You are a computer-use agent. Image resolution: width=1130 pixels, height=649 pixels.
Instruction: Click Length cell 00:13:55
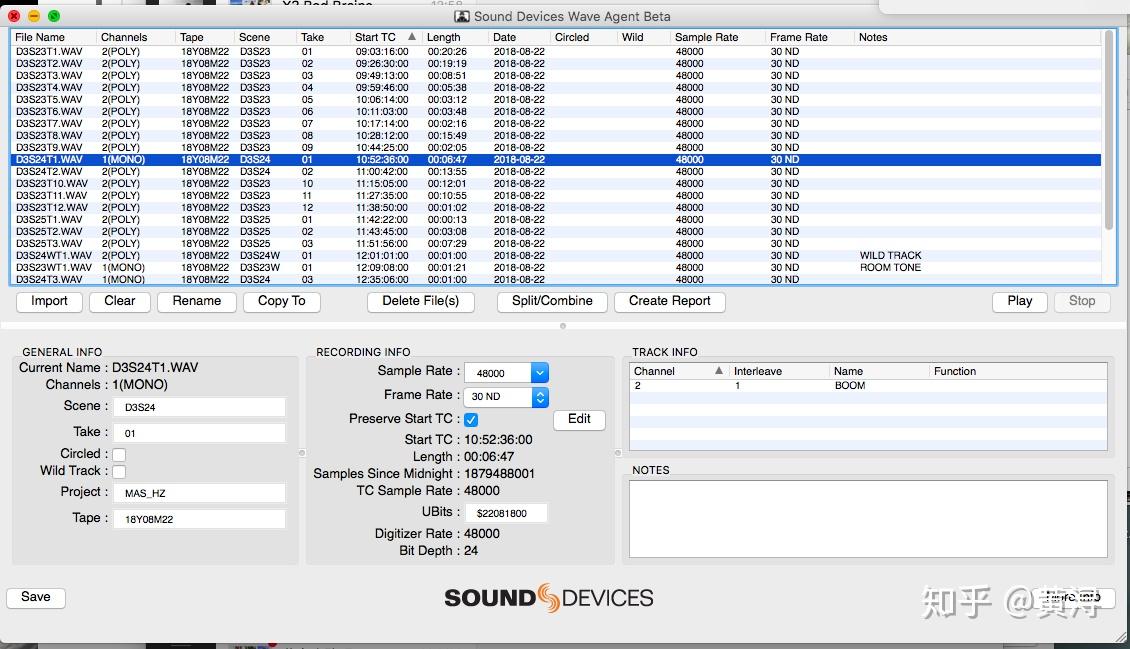point(447,171)
